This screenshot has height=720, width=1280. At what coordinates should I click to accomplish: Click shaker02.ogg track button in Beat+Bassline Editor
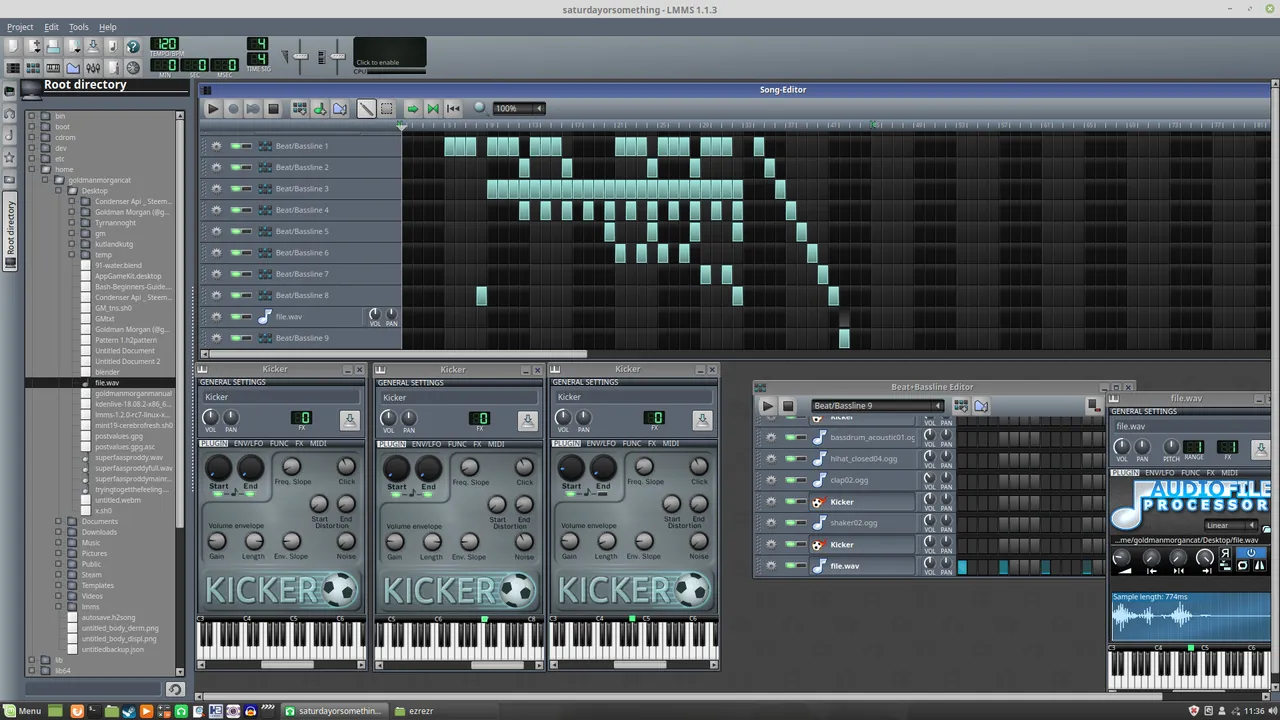[862, 523]
